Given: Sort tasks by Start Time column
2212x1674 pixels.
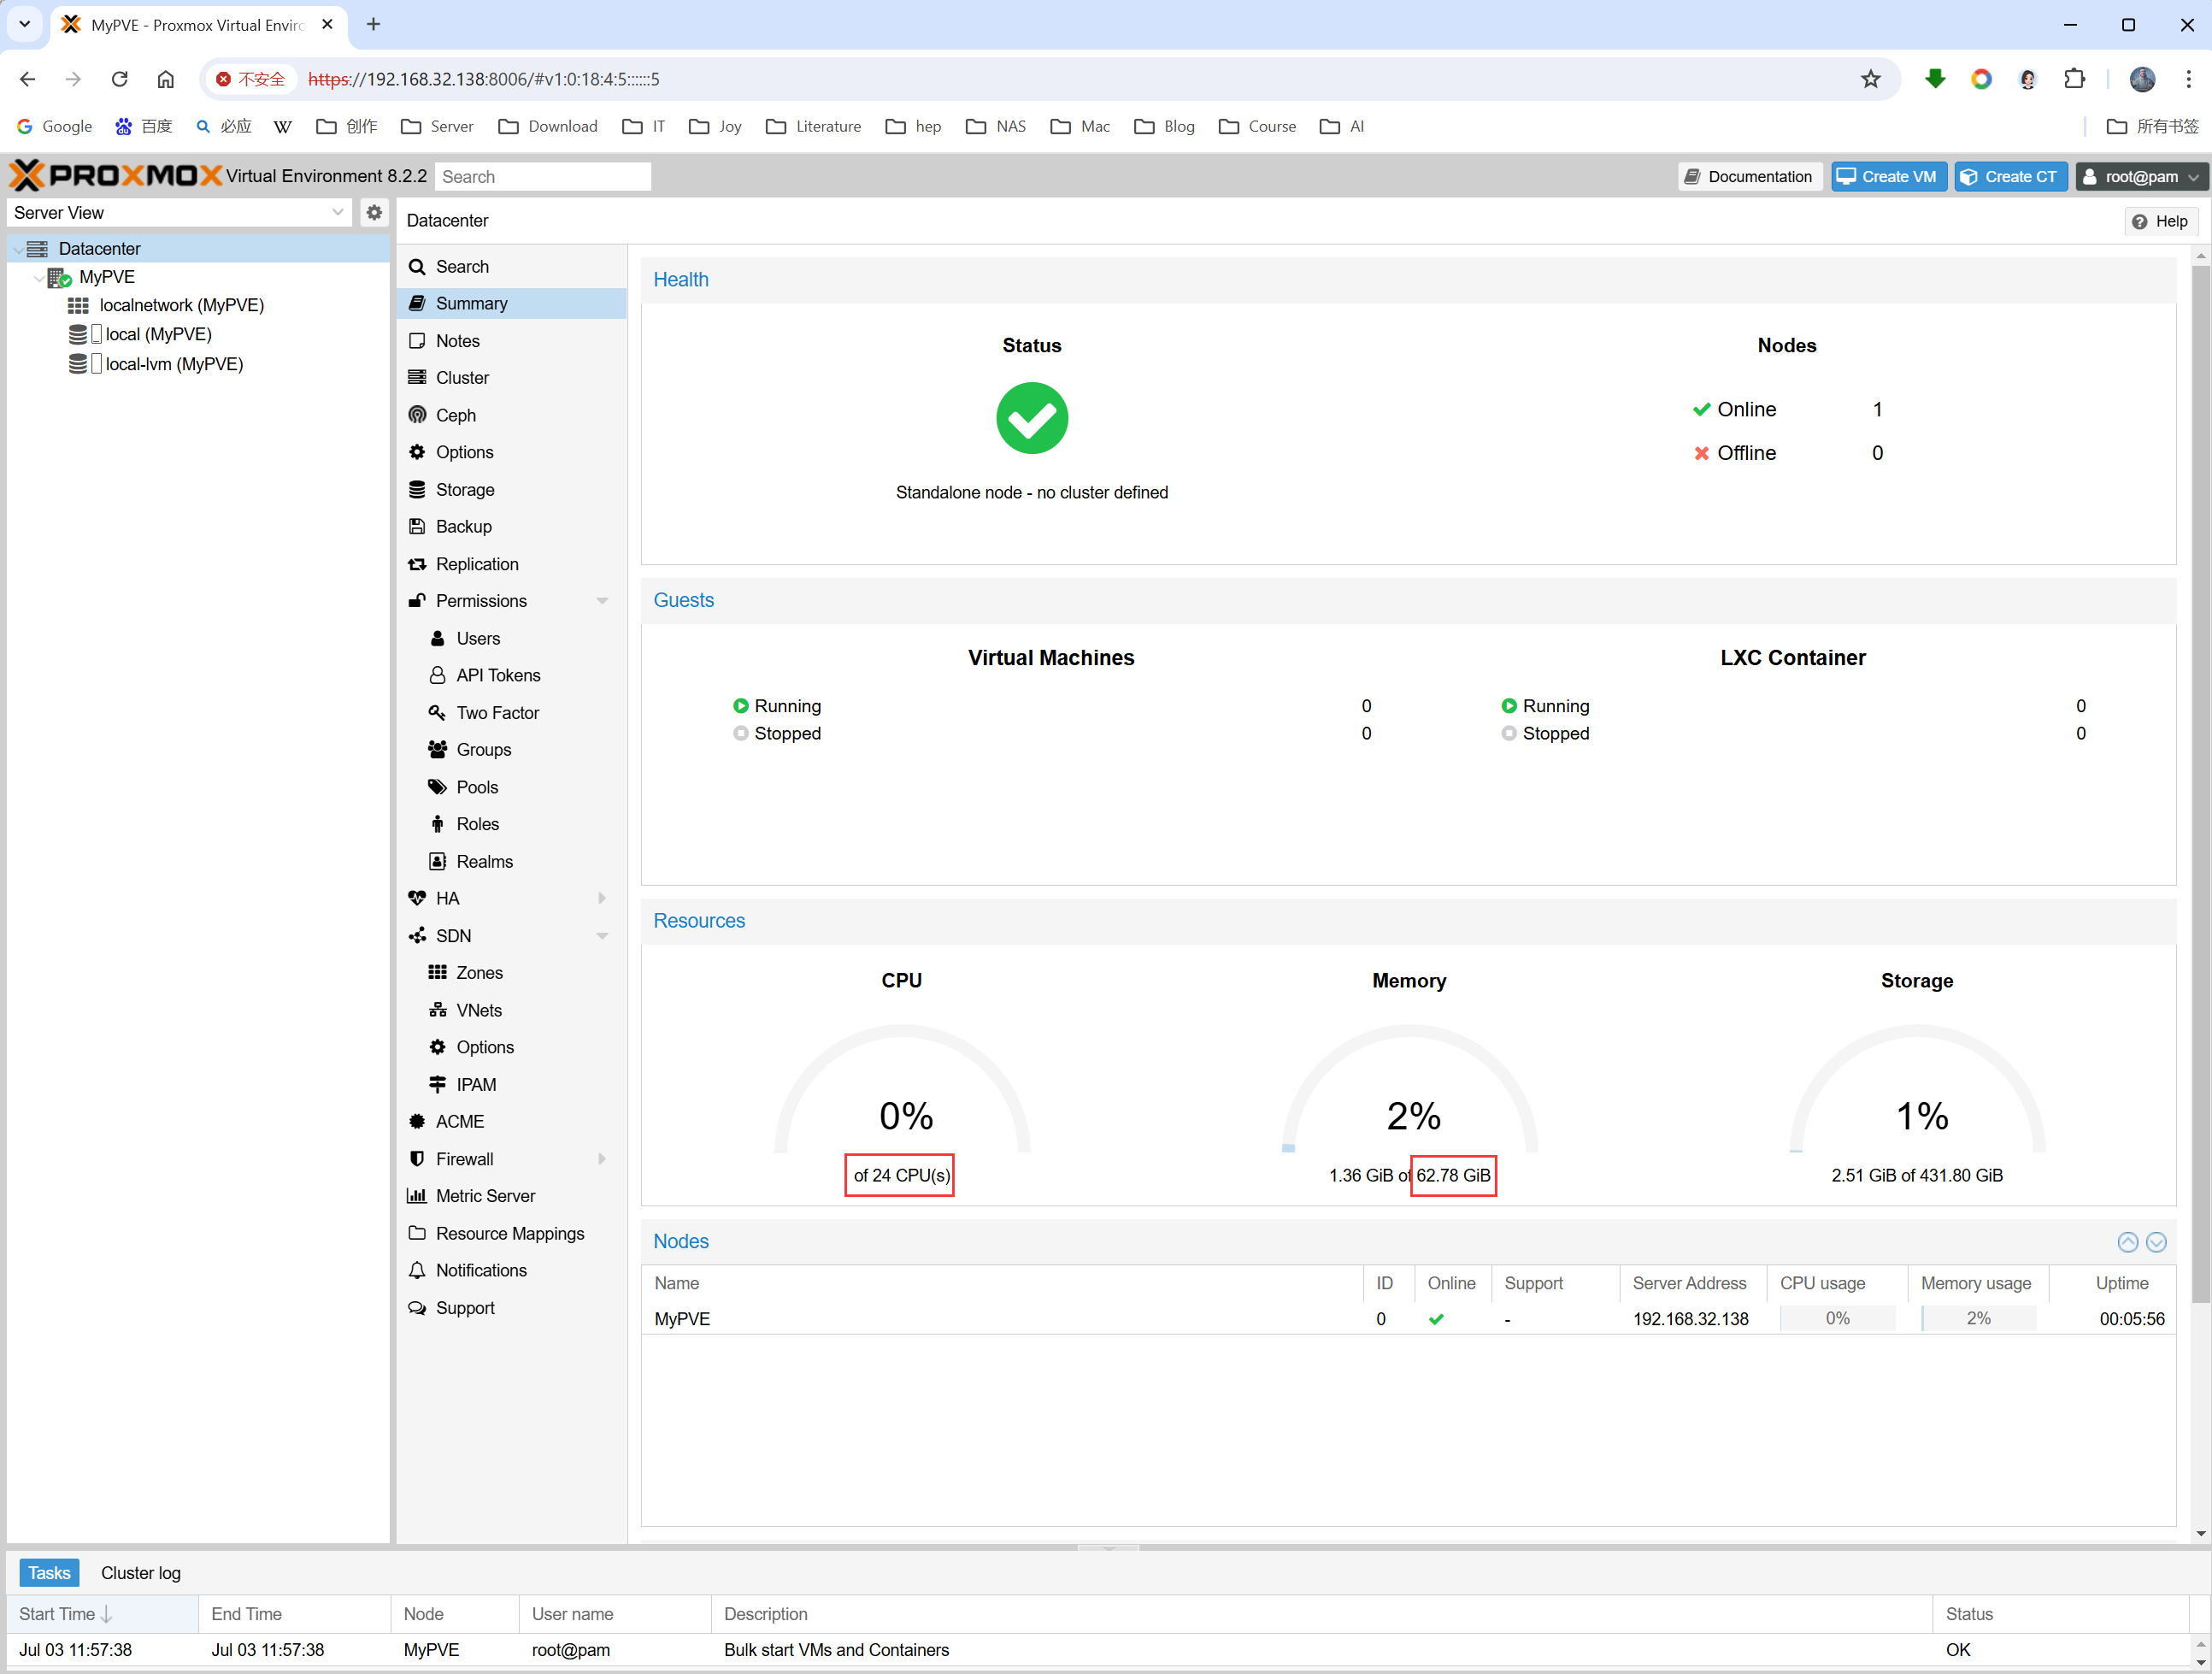Looking at the screenshot, I should click(102, 1614).
